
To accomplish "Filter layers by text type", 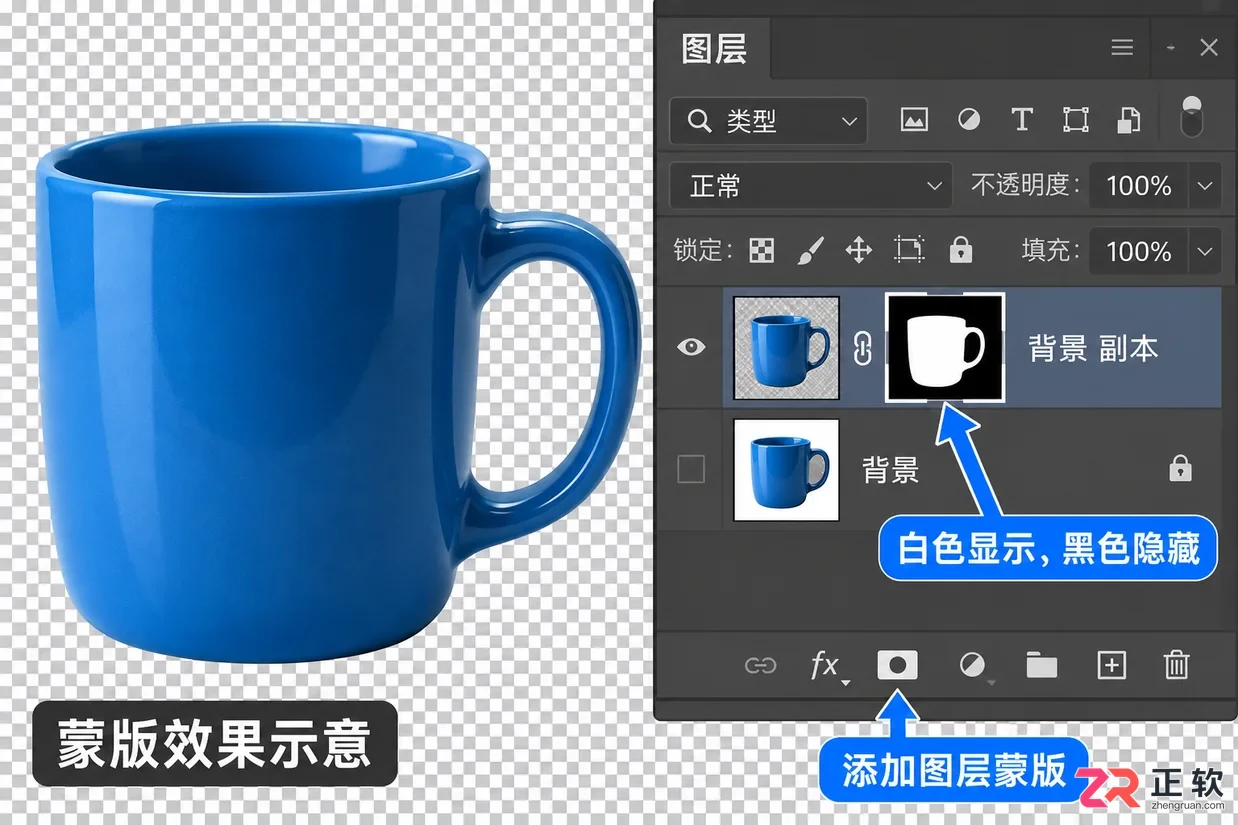I will [1021, 121].
